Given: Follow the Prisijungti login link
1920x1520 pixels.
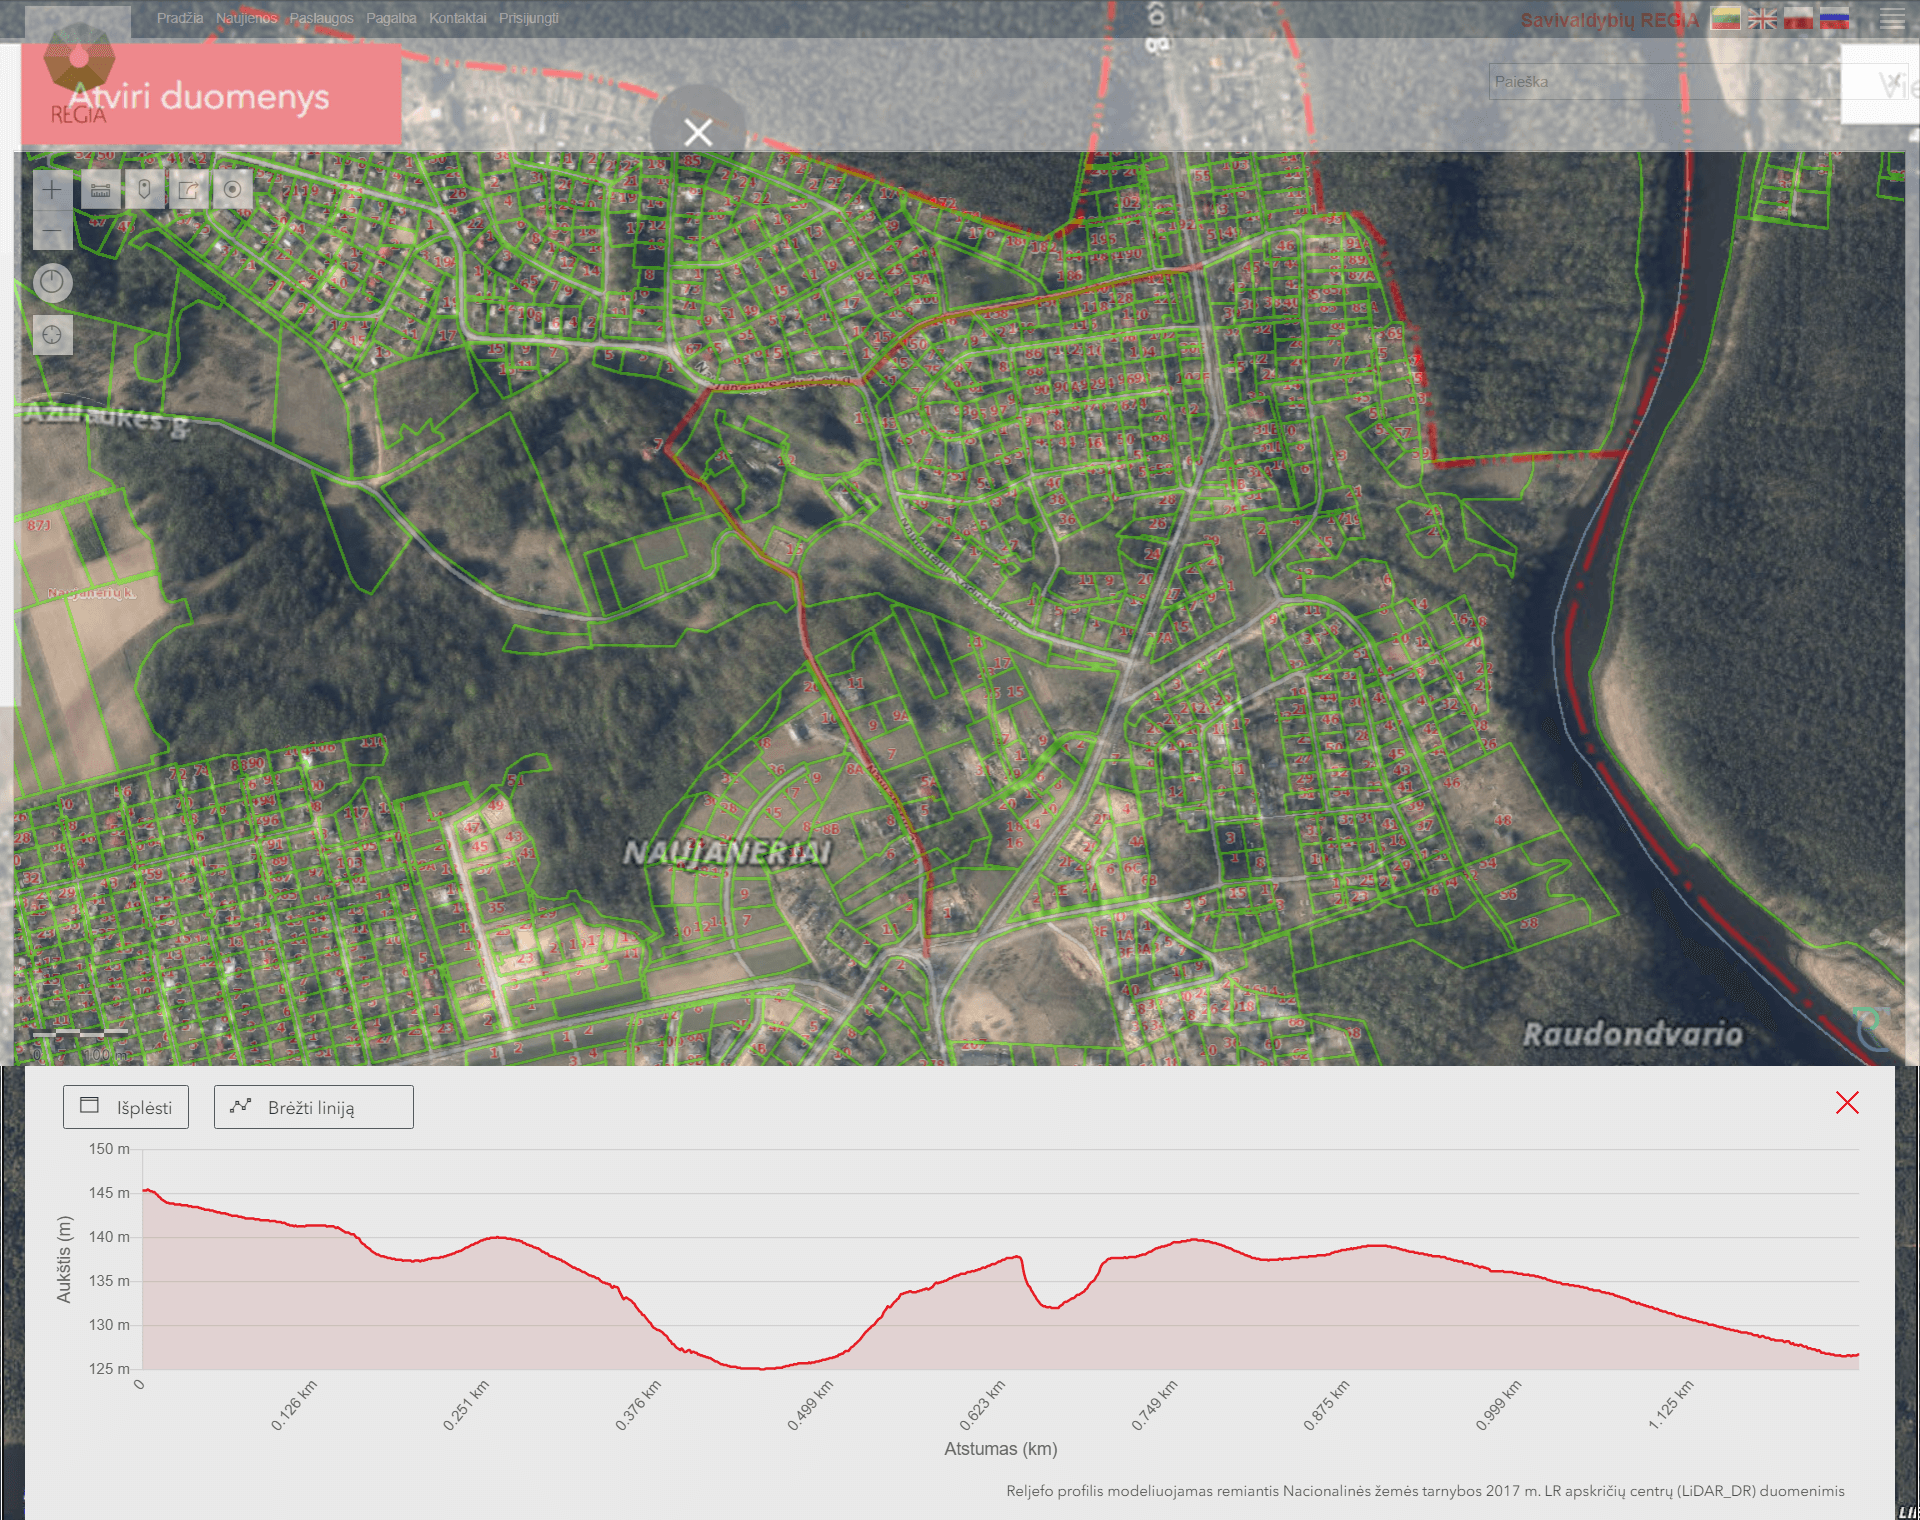Looking at the screenshot, I should tap(528, 18).
